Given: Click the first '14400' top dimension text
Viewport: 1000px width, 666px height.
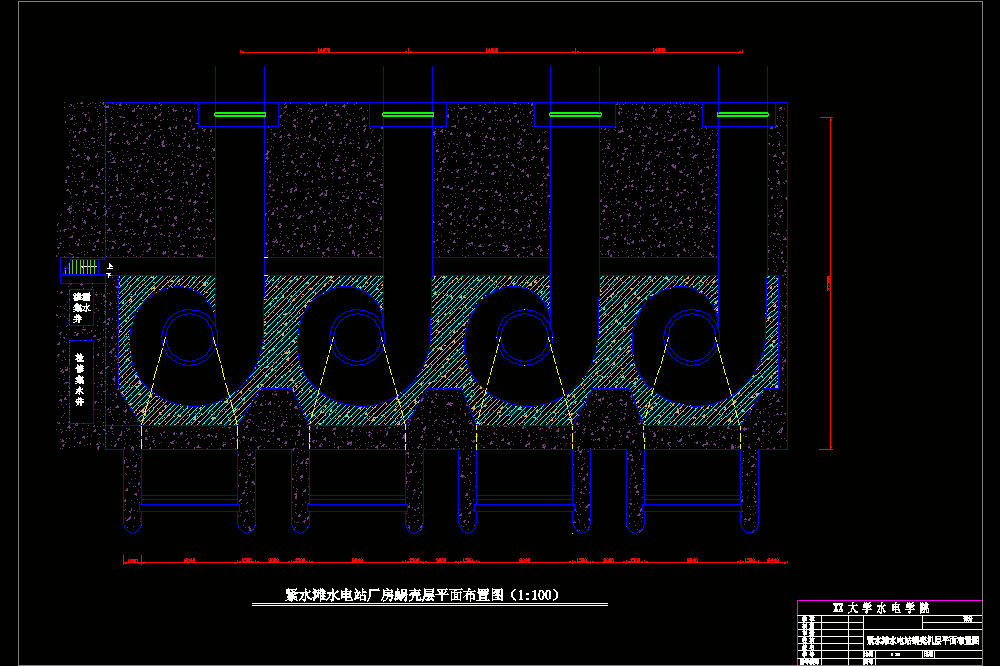Looking at the screenshot, I should pos(323,49).
